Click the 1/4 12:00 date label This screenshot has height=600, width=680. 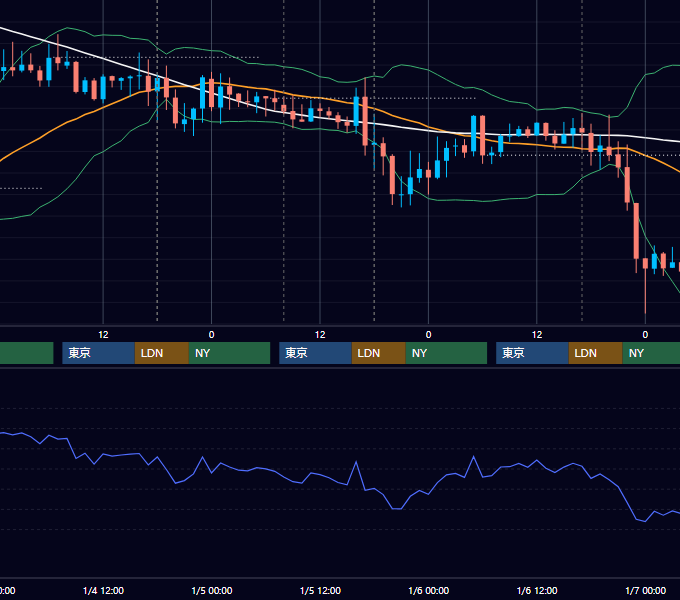click(103, 590)
